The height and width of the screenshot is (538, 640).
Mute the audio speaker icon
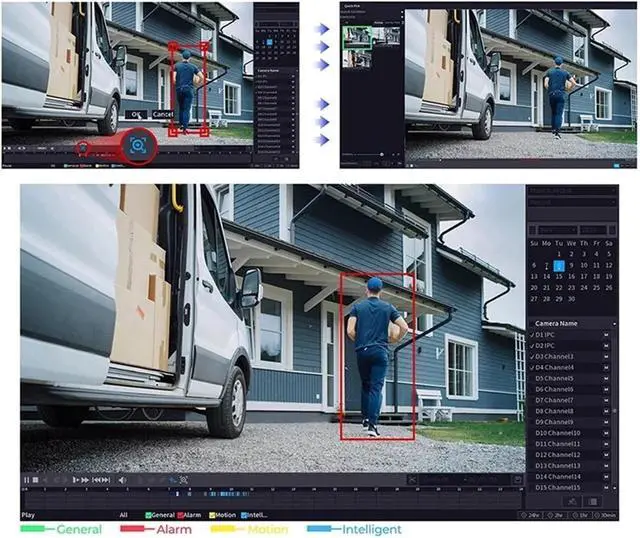pyautogui.click(x=122, y=480)
